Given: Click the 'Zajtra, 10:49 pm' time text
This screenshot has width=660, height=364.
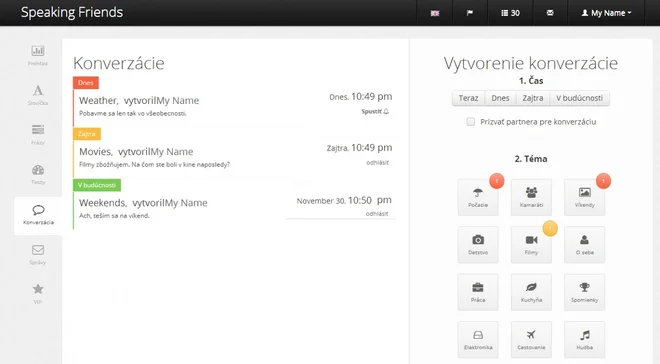Looking at the screenshot, I should [x=359, y=148].
